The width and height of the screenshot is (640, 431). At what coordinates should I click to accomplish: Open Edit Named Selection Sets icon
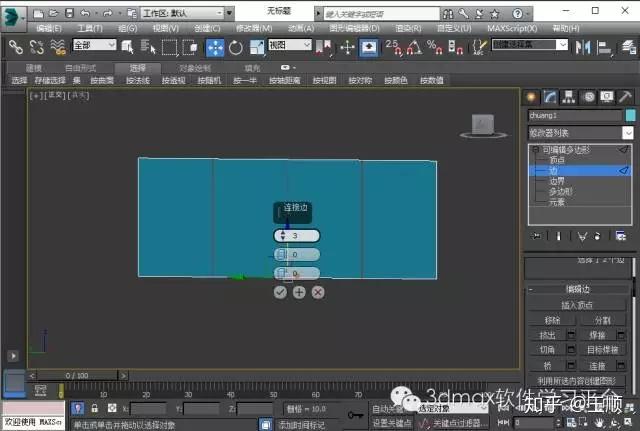point(479,47)
